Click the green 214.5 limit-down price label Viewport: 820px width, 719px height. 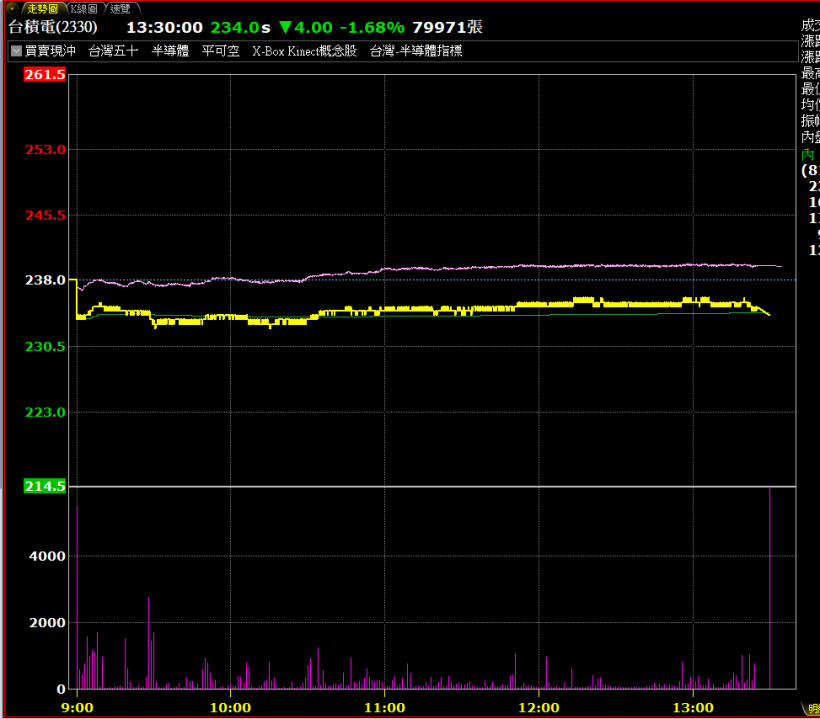click(x=45, y=486)
